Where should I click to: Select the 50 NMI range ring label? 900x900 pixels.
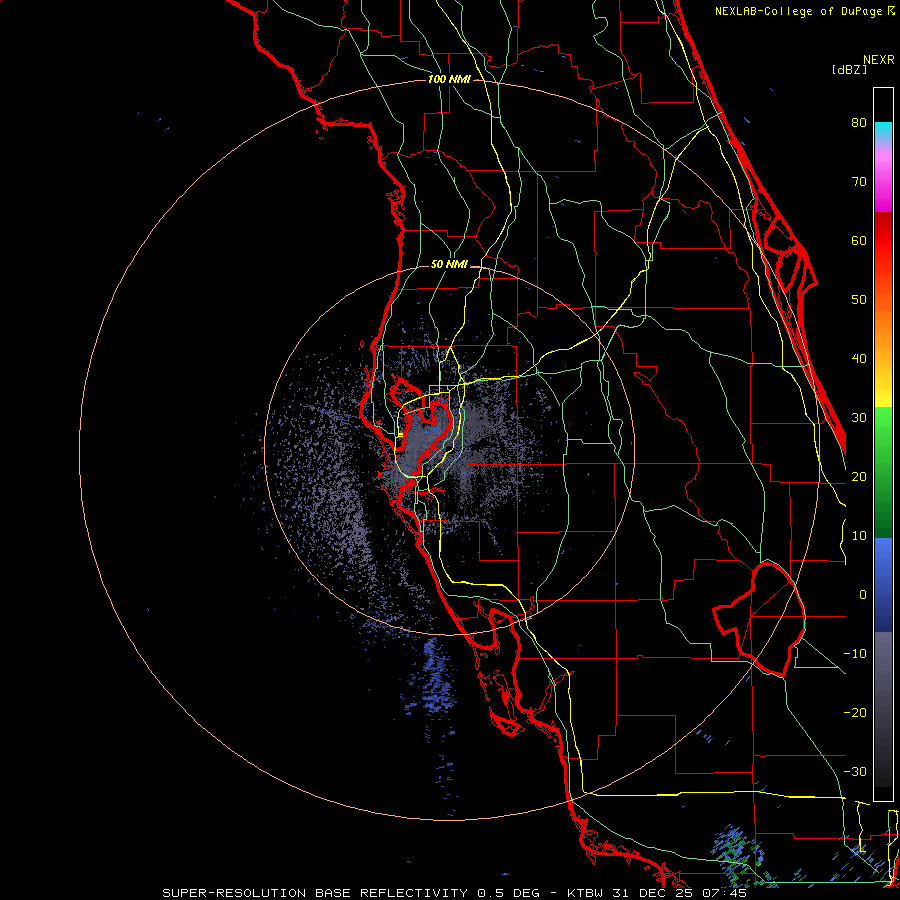click(x=449, y=265)
